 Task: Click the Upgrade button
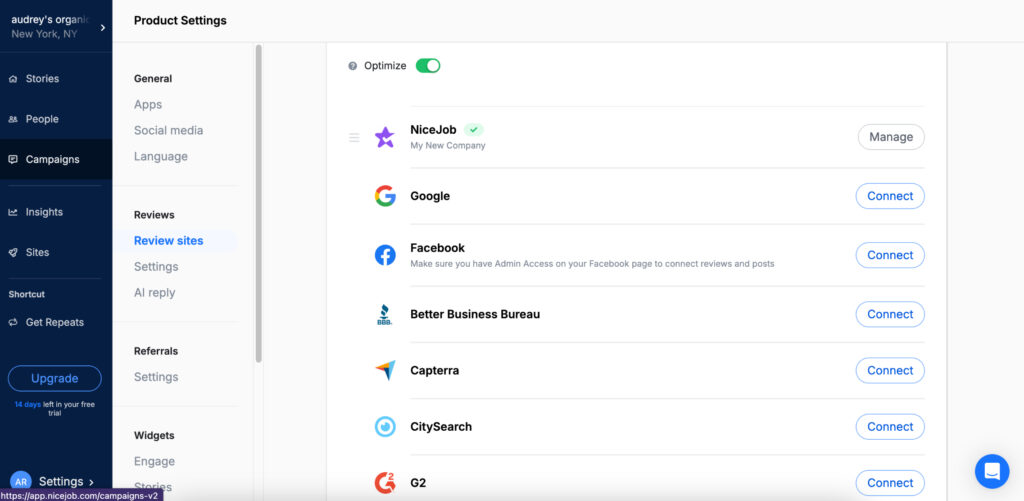[x=55, y=379]
